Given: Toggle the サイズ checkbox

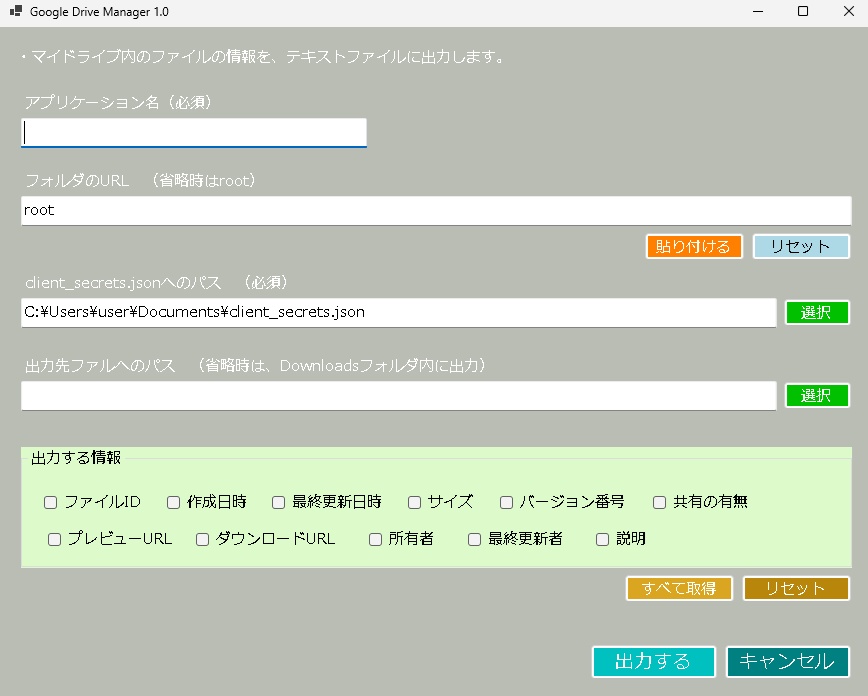Looking at the screenshot, I should (x=414, y=503).
